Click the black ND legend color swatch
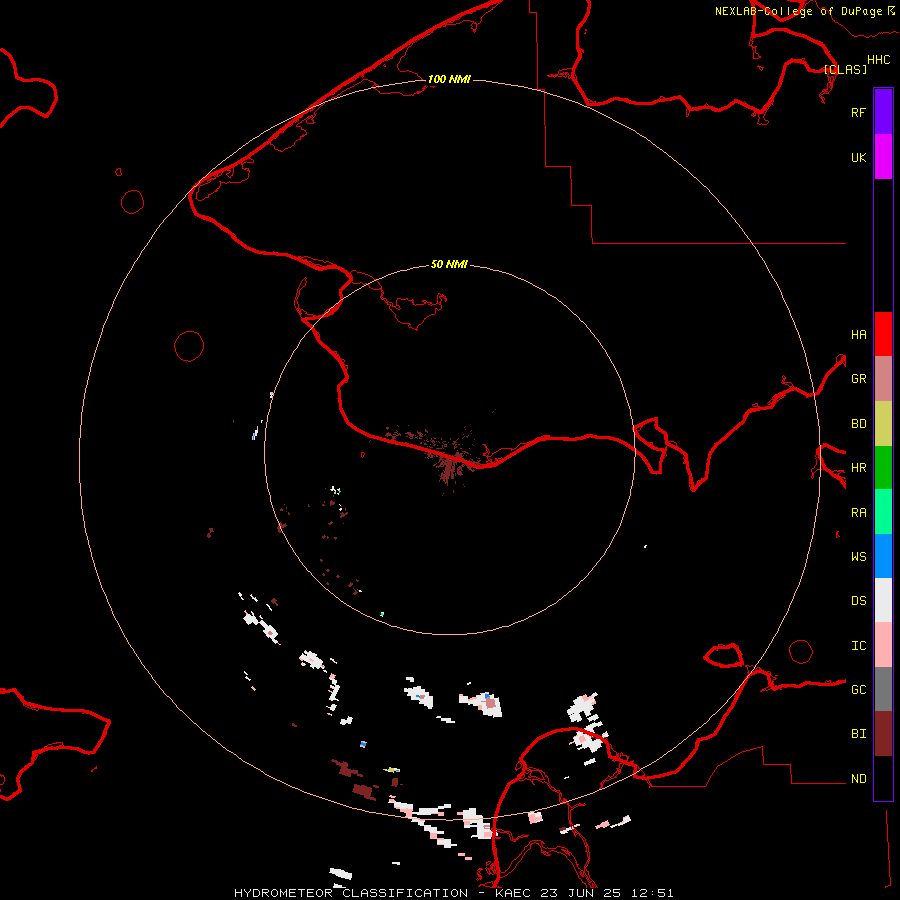 click(883, 778)
